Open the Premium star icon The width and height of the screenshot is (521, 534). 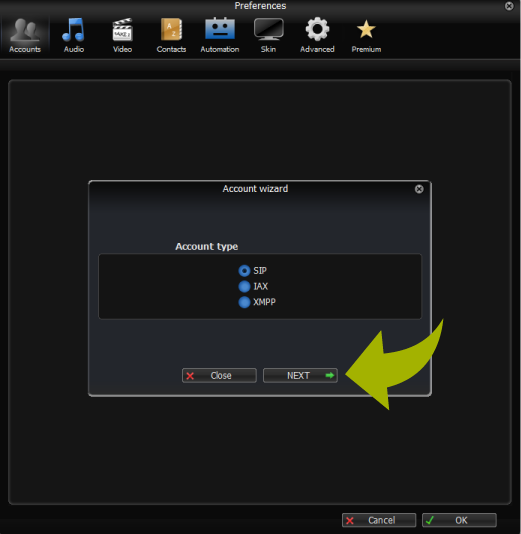tap(366, 29)
